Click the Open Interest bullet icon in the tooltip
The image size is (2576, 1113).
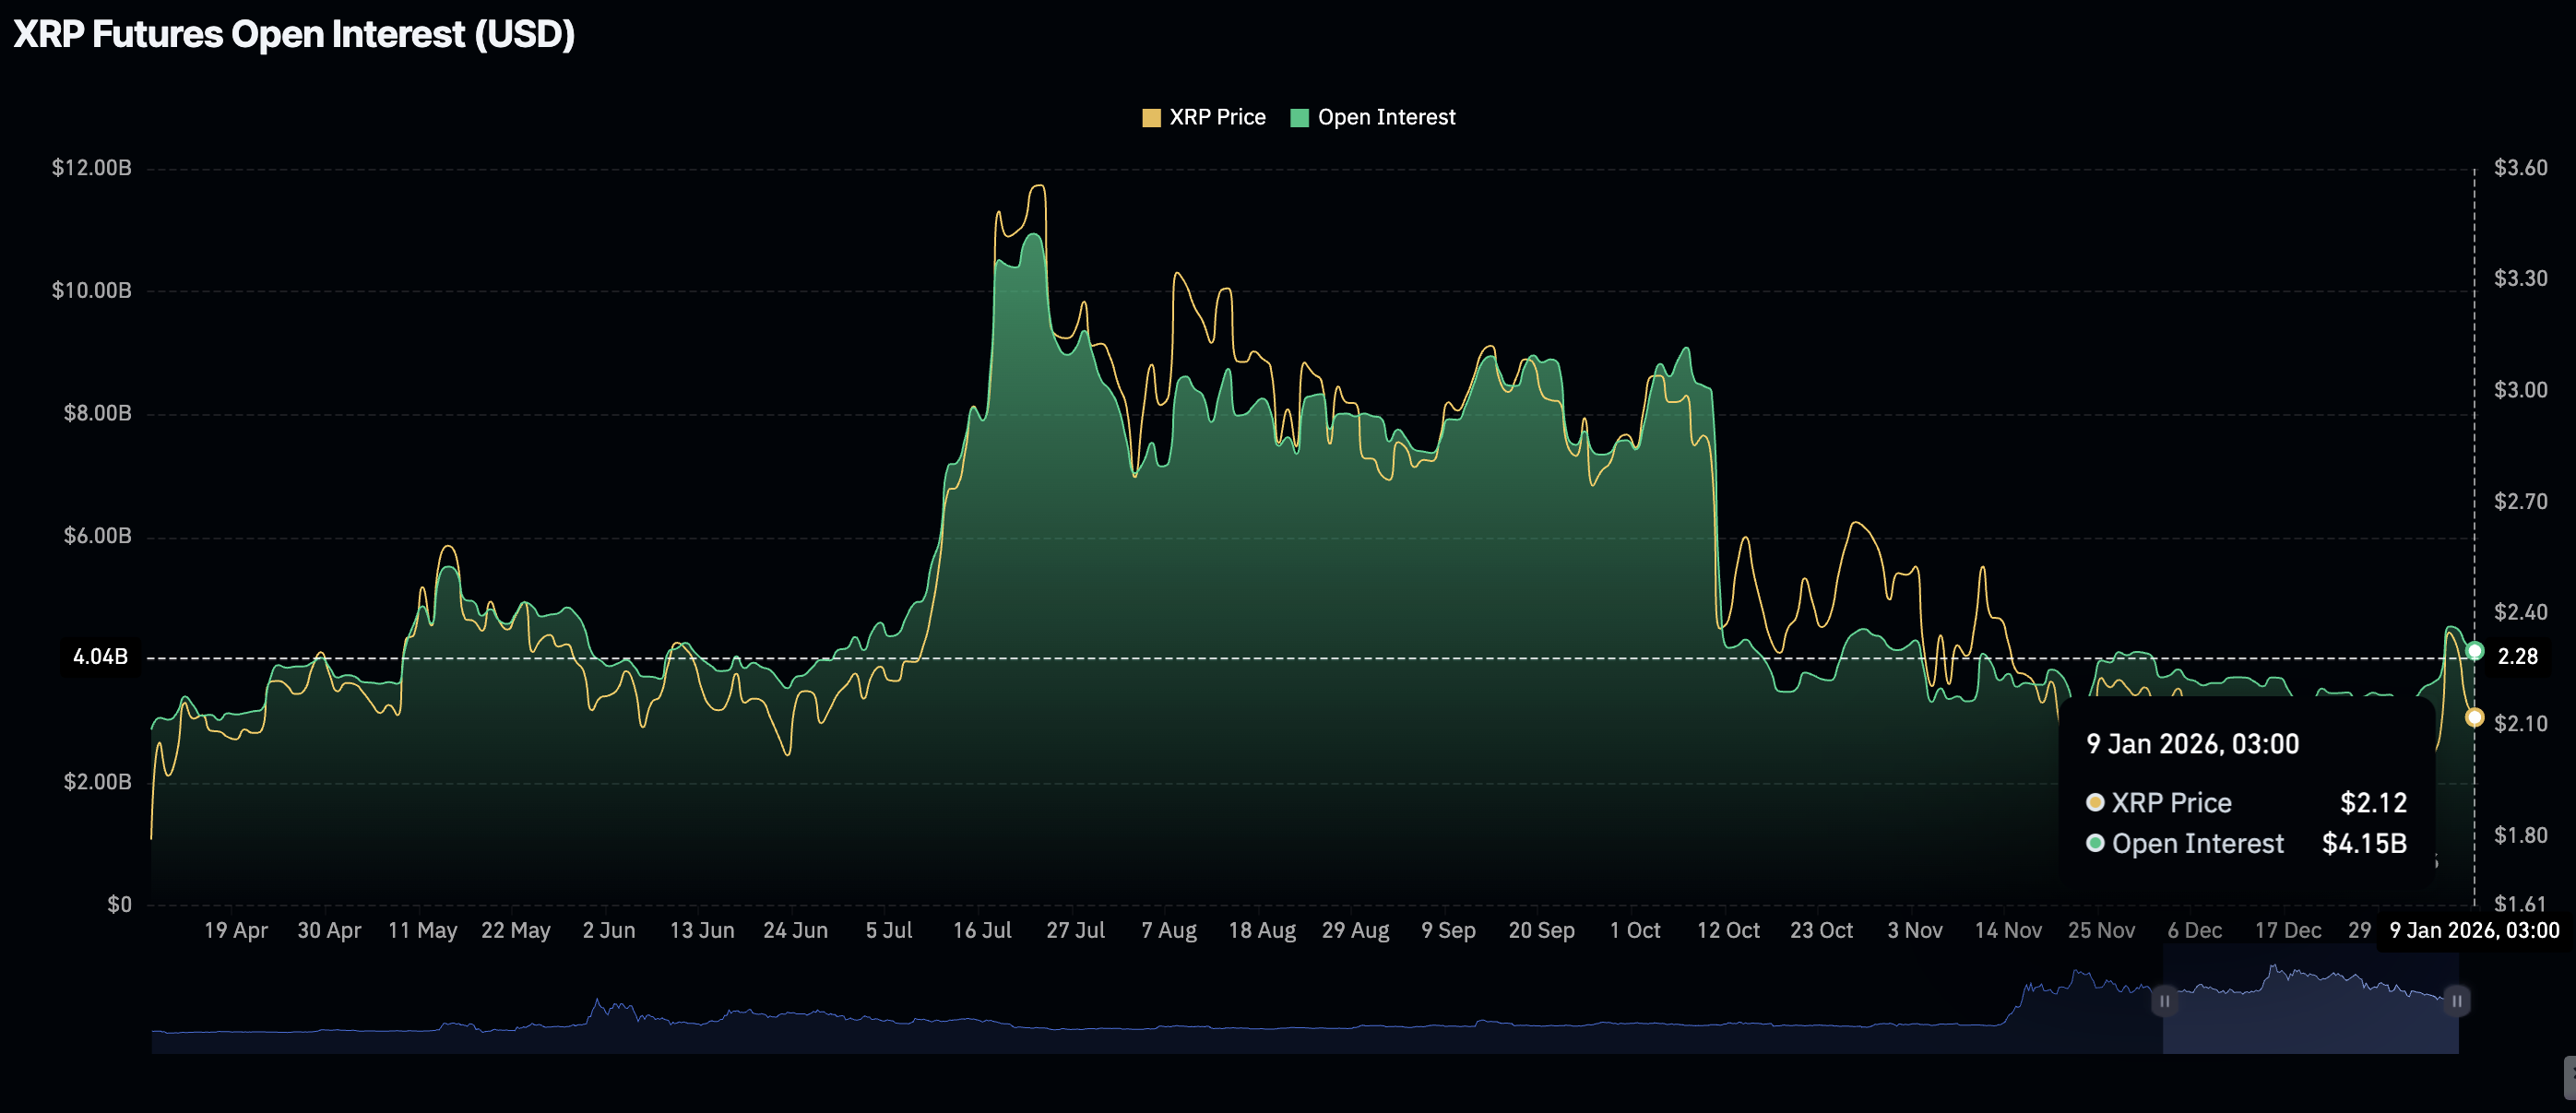[2095, 843]
